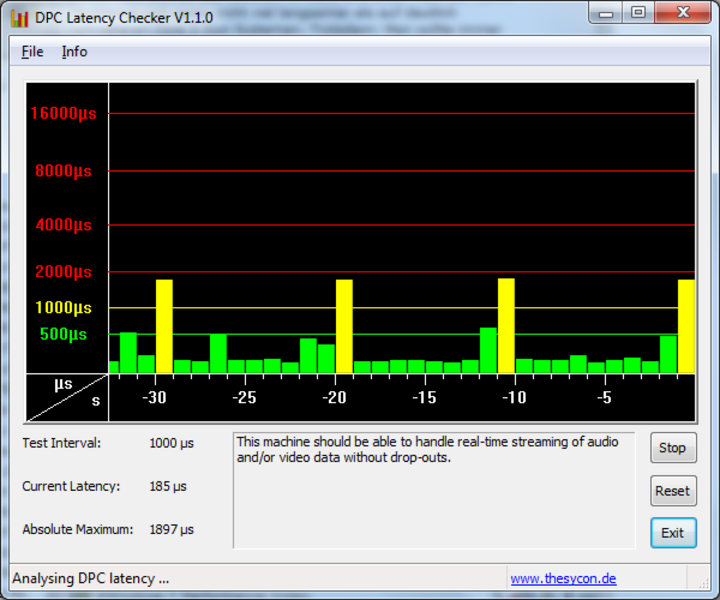The image size is (720, 600).
Task: Click the Absolute Maximum value 1897 µs
Action: pyautogui.click(x=172, y=529)
